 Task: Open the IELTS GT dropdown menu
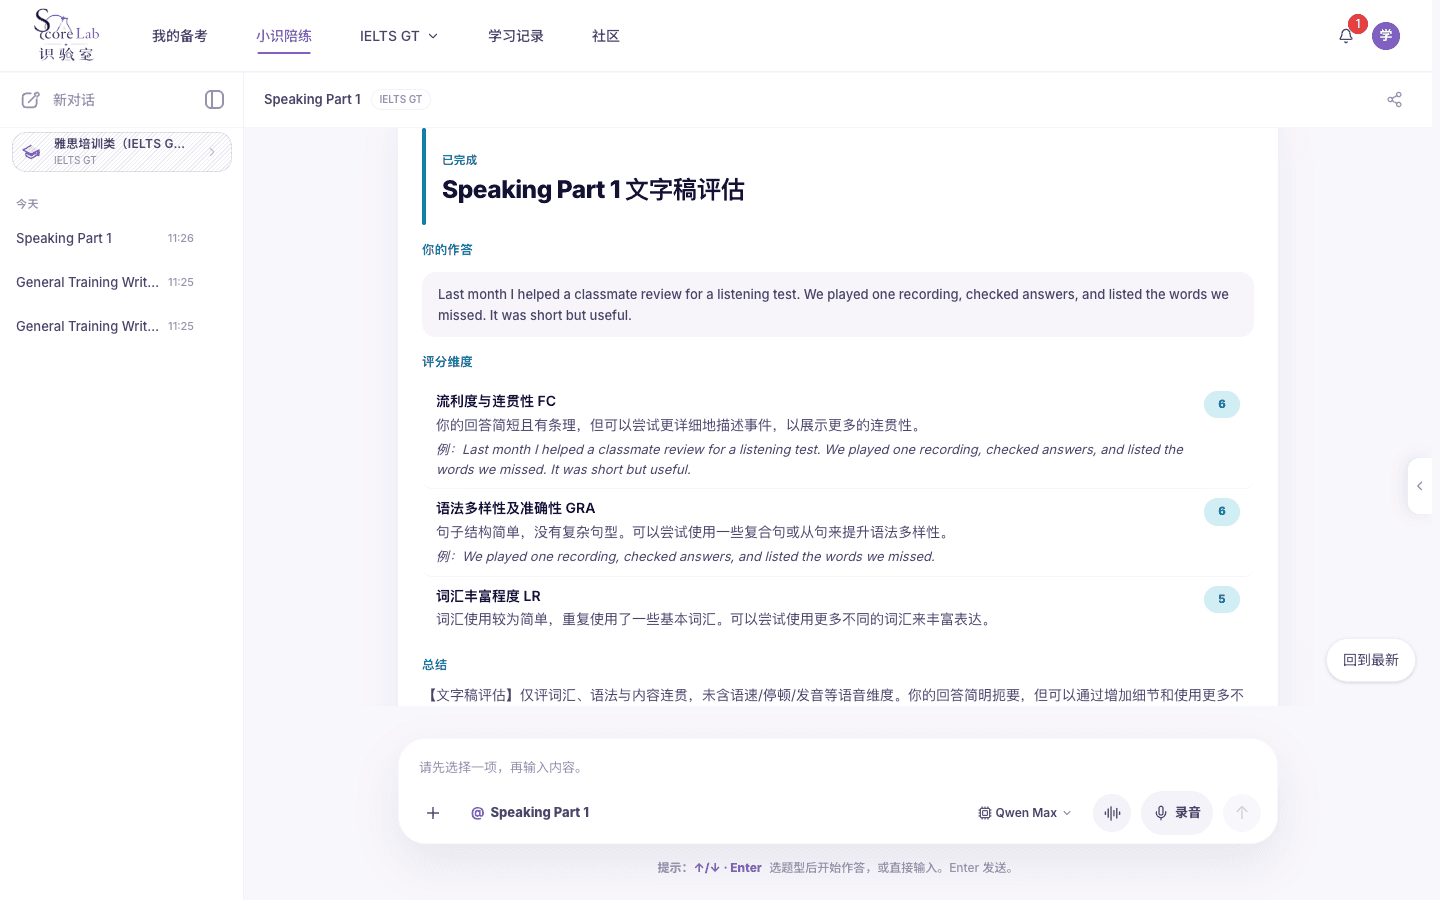[398, 36]
